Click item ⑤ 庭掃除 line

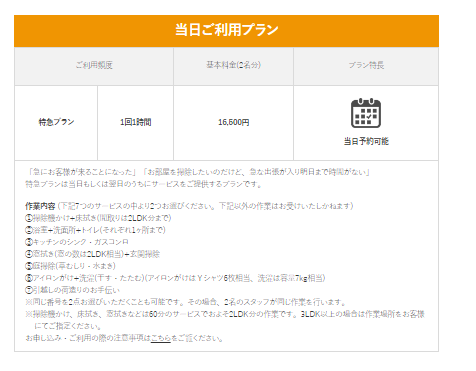[x=71, y=266]
